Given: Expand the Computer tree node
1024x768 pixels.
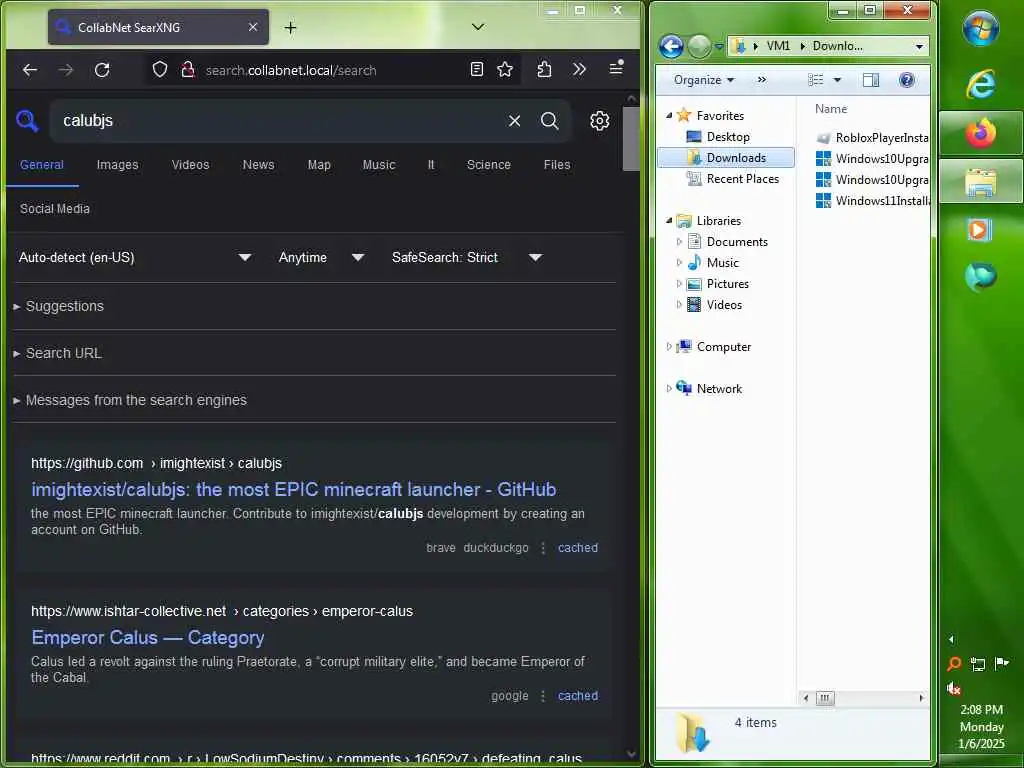Looking at the screenshot, I should (669, 347).
